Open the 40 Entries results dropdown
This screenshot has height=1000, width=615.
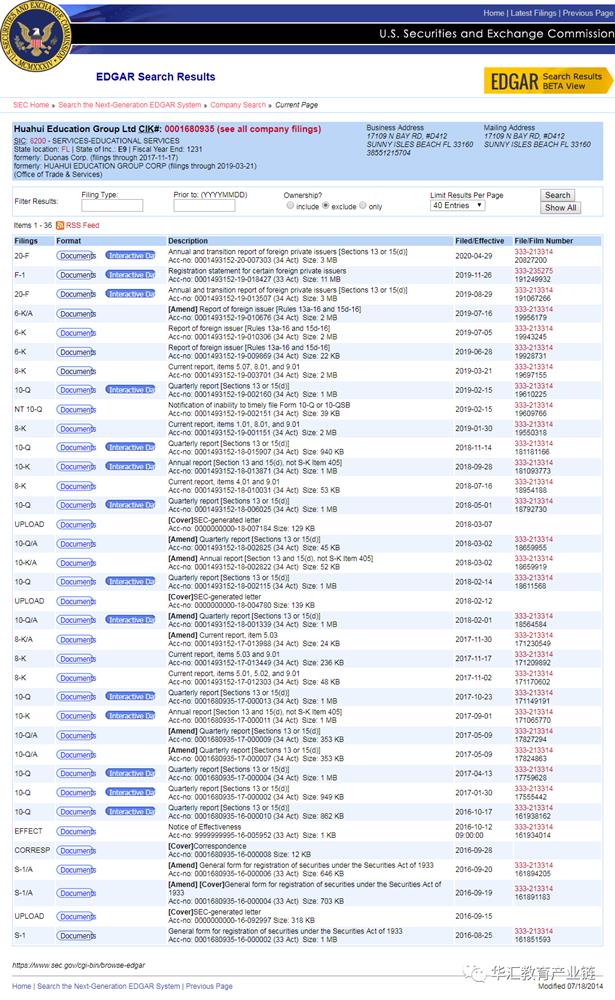pyautogui.click(x=457, y=205)
